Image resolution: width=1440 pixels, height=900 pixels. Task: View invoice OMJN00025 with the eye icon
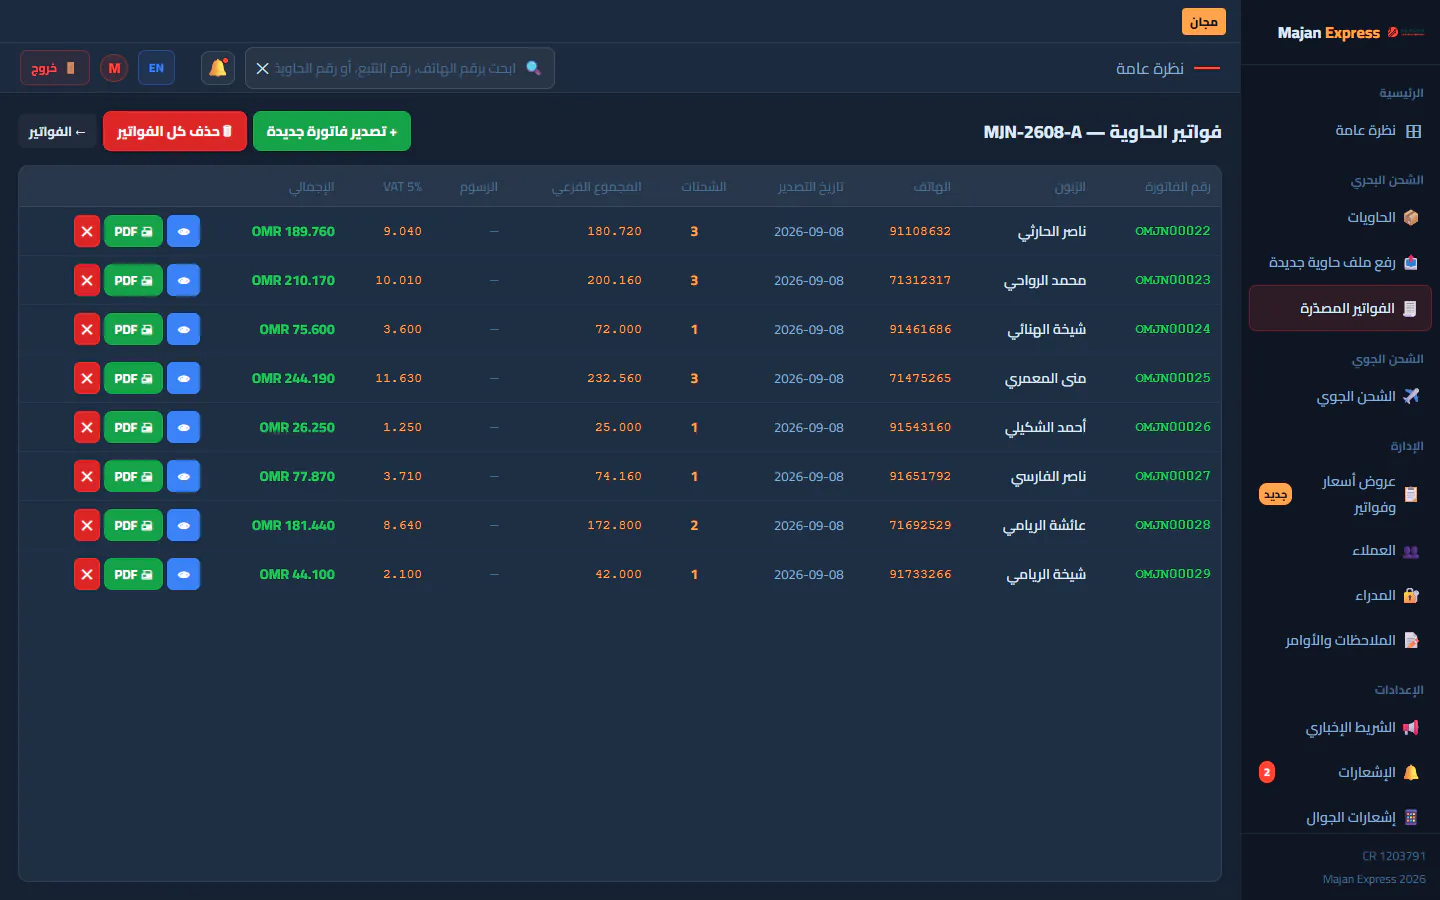pos(183,378)
